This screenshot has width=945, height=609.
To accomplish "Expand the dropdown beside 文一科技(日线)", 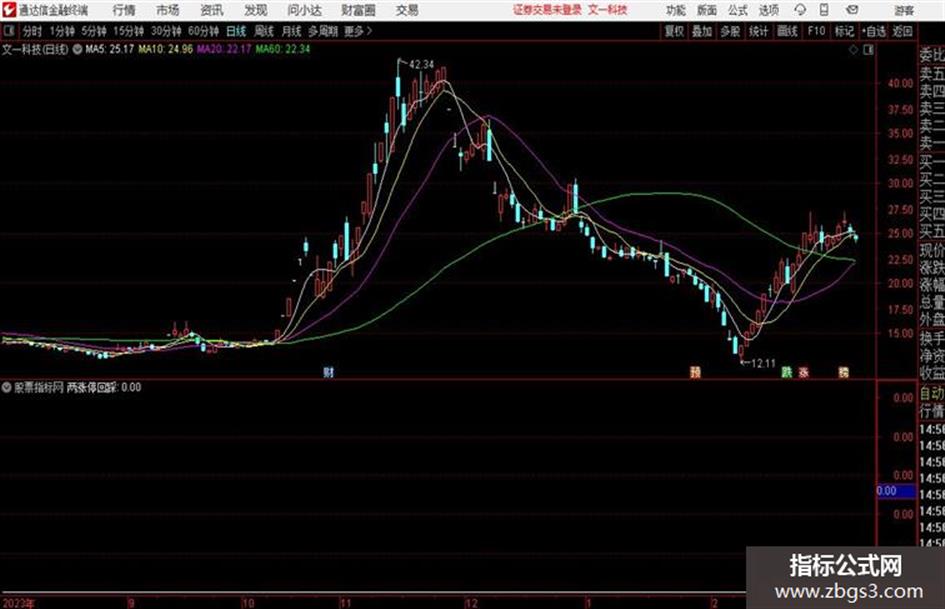I will [x=77, y=49].
